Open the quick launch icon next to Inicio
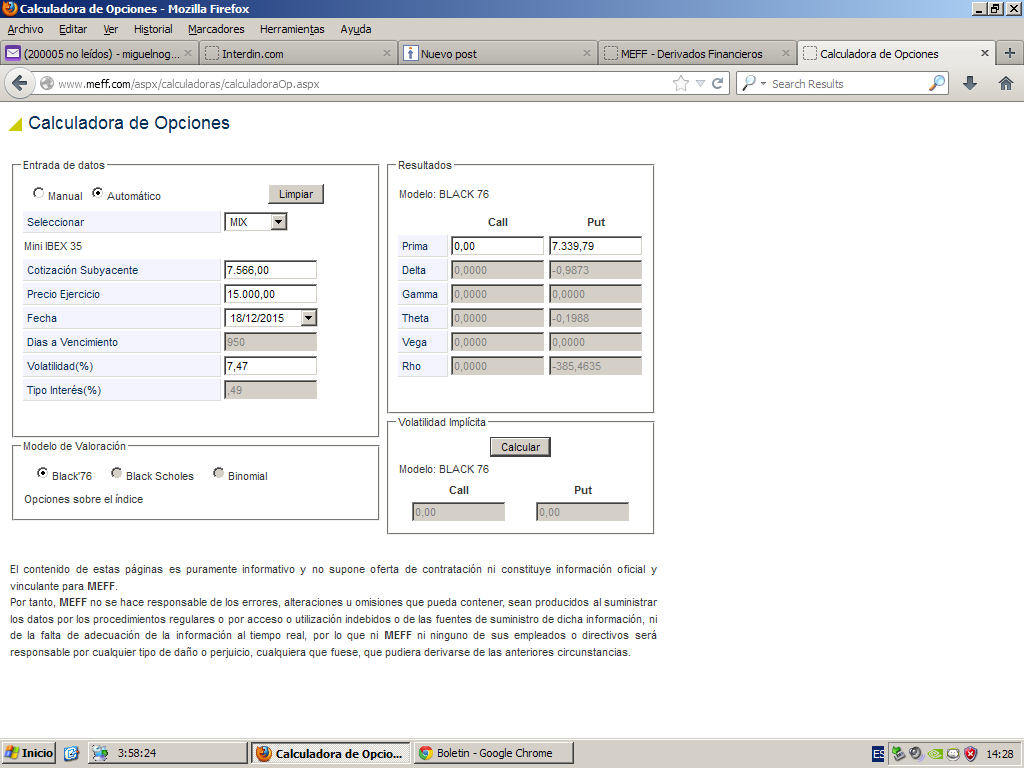This screenshot has height=768, width=1024. pos(71,753)
